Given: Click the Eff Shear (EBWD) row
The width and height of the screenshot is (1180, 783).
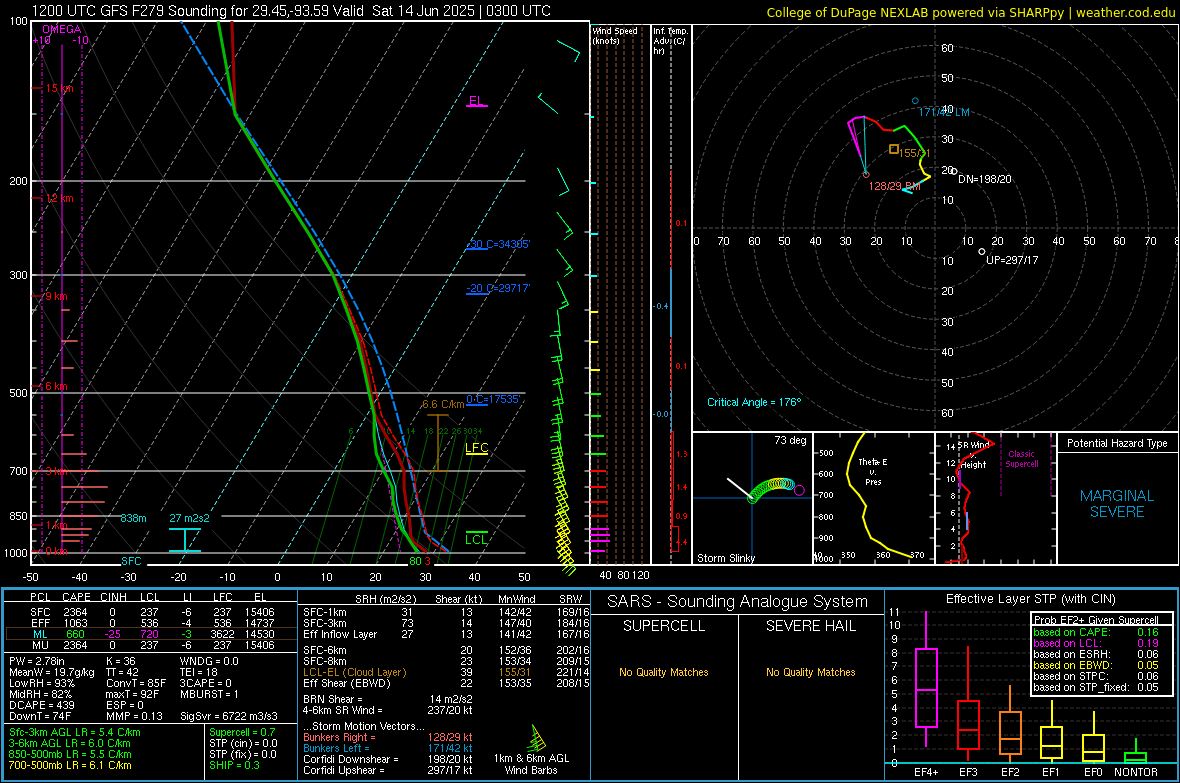Looking at the screenshot, I should click(447, 683).
